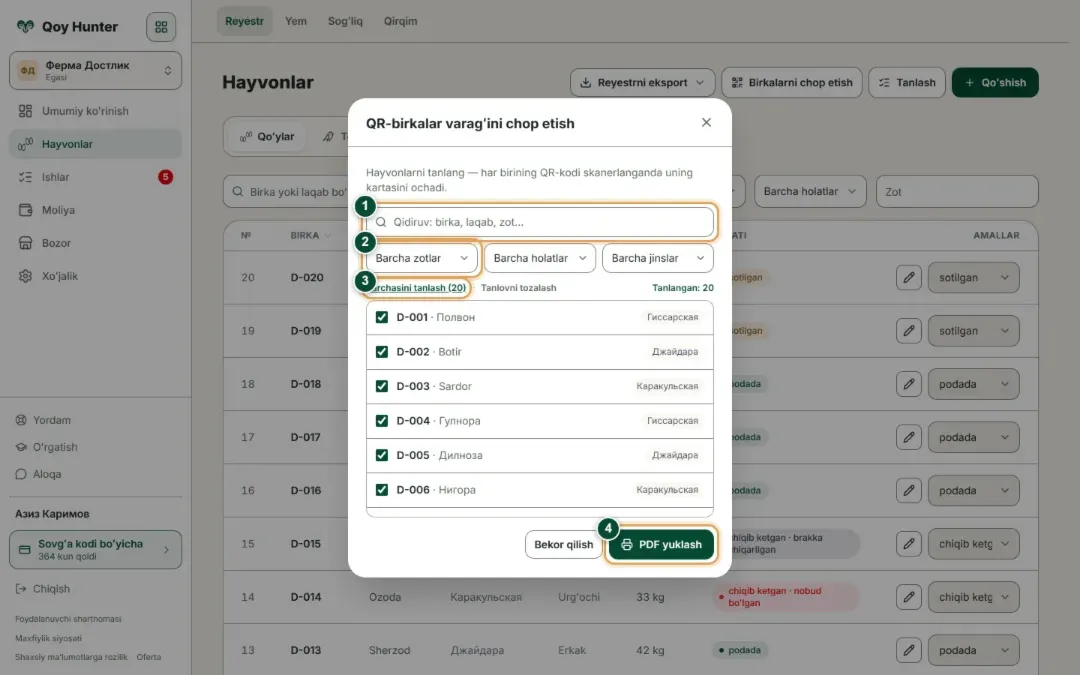Click the PDF yuklash button
Screen dimensions: 1080x675
click(661, 545)
